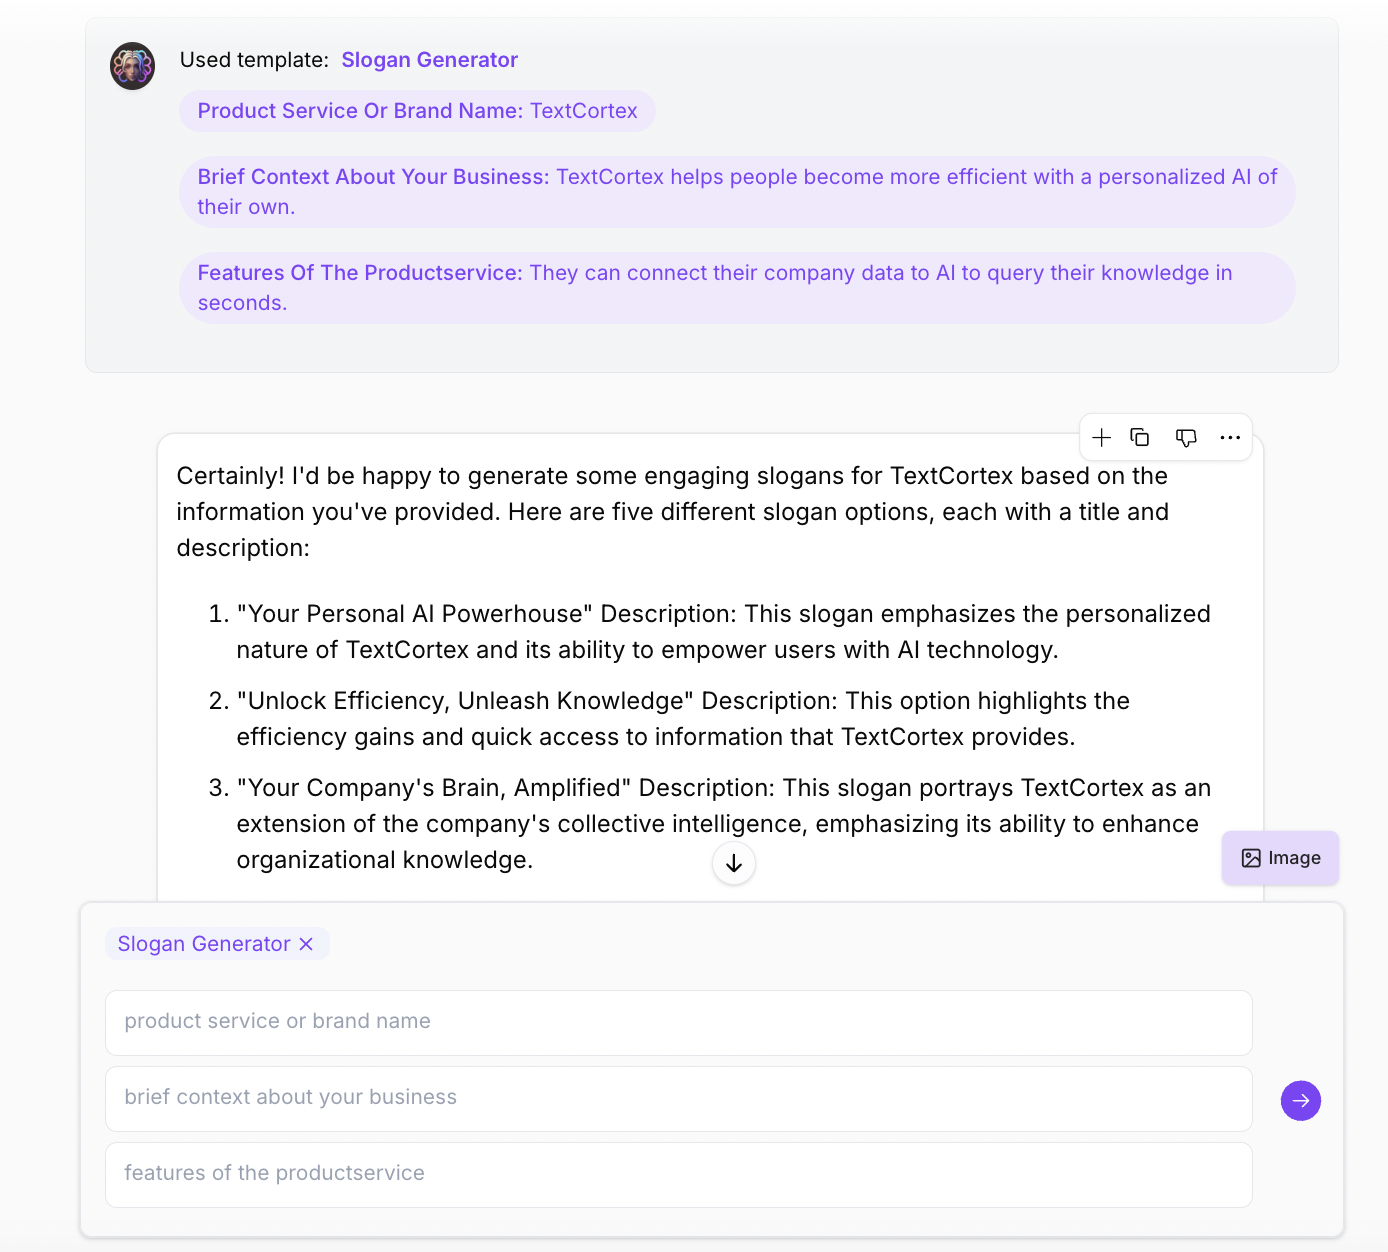
Task: Click the 'Your Personal AI Powerhouse' slogan text
Action: pyautogui.click(x=415, y=614)
